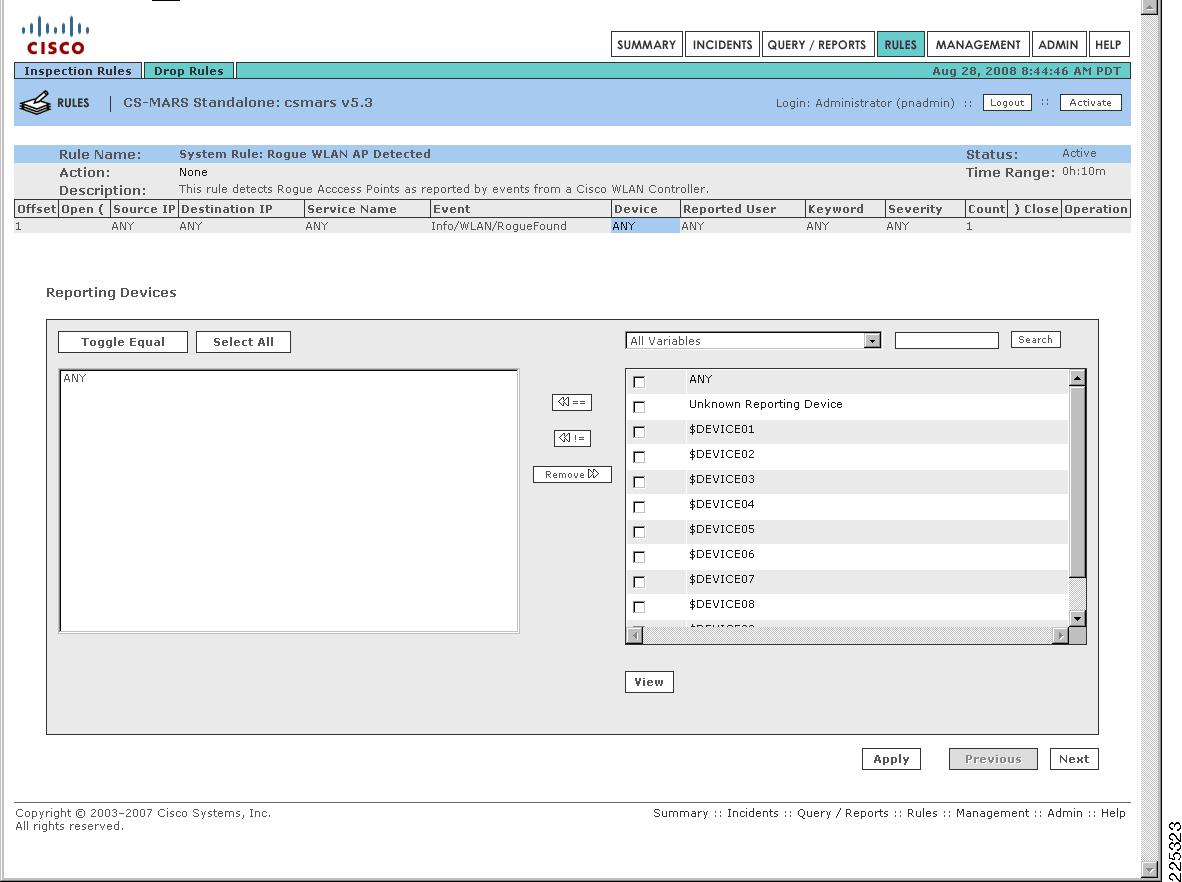Switch to Drop Rules subtab
Viewport: 1182px width, 882px height.
pyautogui.click(x=189, y=71)
